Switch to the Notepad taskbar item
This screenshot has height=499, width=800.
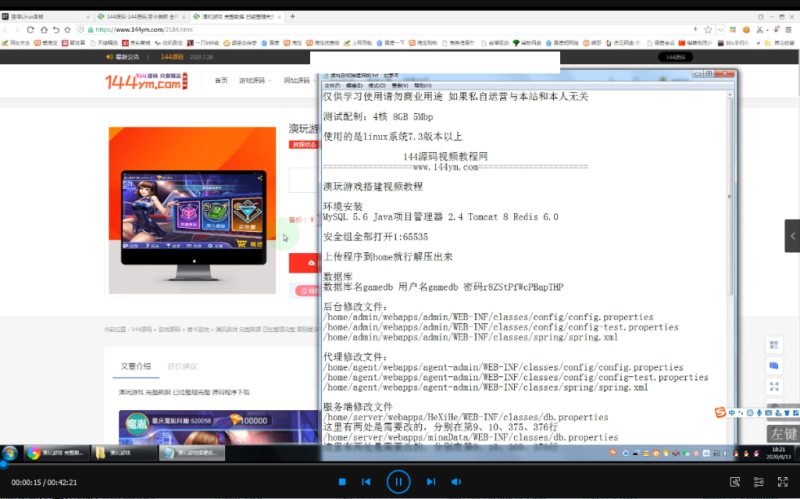click(192, 453)
